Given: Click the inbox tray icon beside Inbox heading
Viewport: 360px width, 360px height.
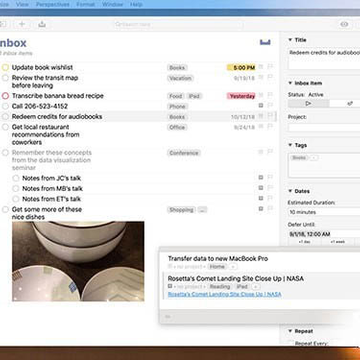Looking at the screenshot, I should click(x=265, y=42).
